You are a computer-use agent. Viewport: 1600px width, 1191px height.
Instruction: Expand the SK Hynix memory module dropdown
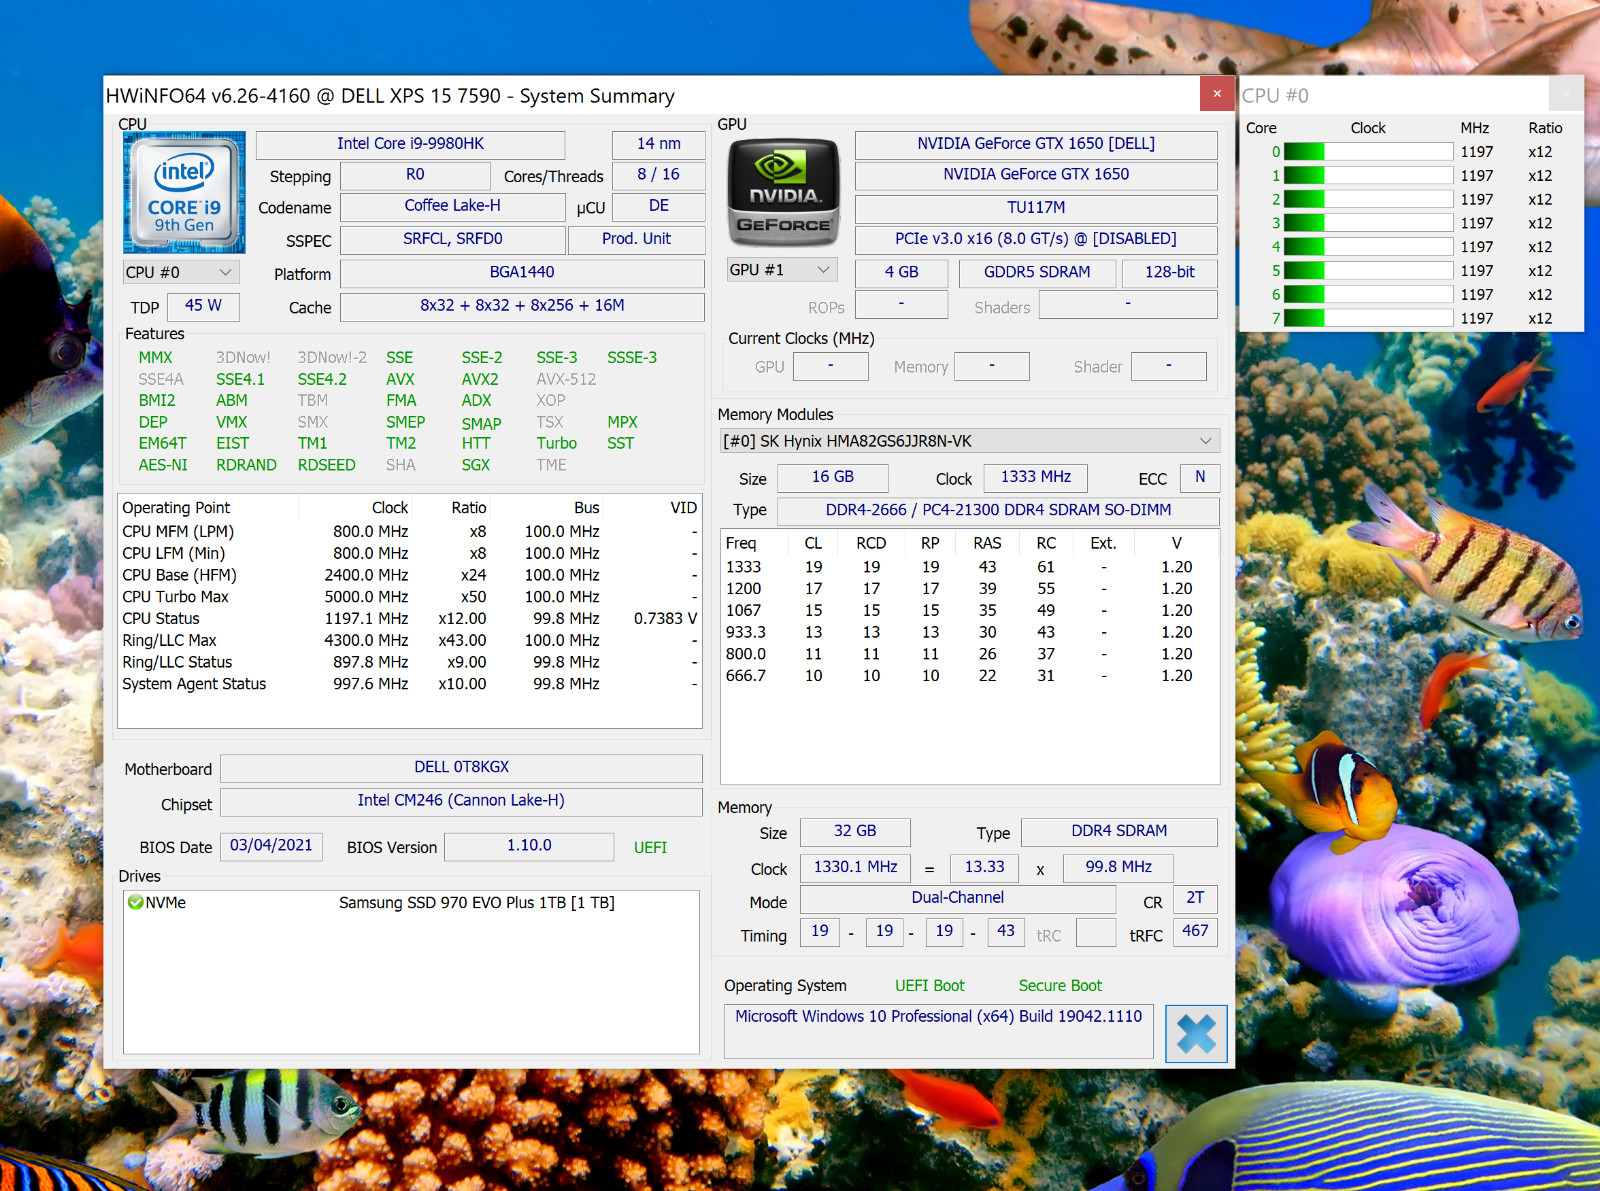(x=970, y=441)
